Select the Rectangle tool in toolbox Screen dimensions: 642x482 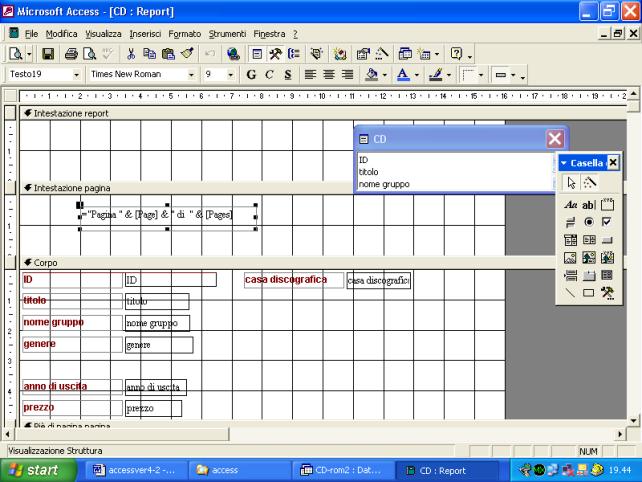pyautogui.click(x=588, y=292)
